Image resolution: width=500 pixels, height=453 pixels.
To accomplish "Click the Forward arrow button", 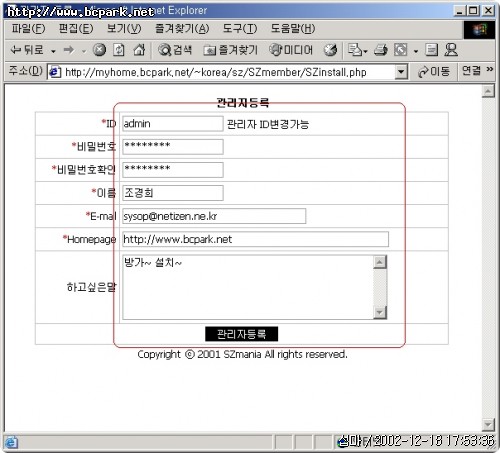I will (69, 50).
